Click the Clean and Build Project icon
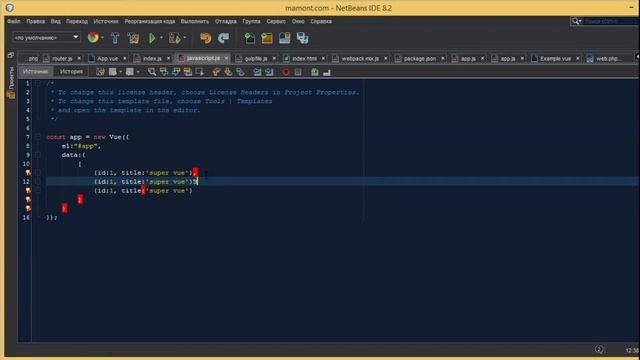The height and width of the screenshot is (360, 640). 133,38
